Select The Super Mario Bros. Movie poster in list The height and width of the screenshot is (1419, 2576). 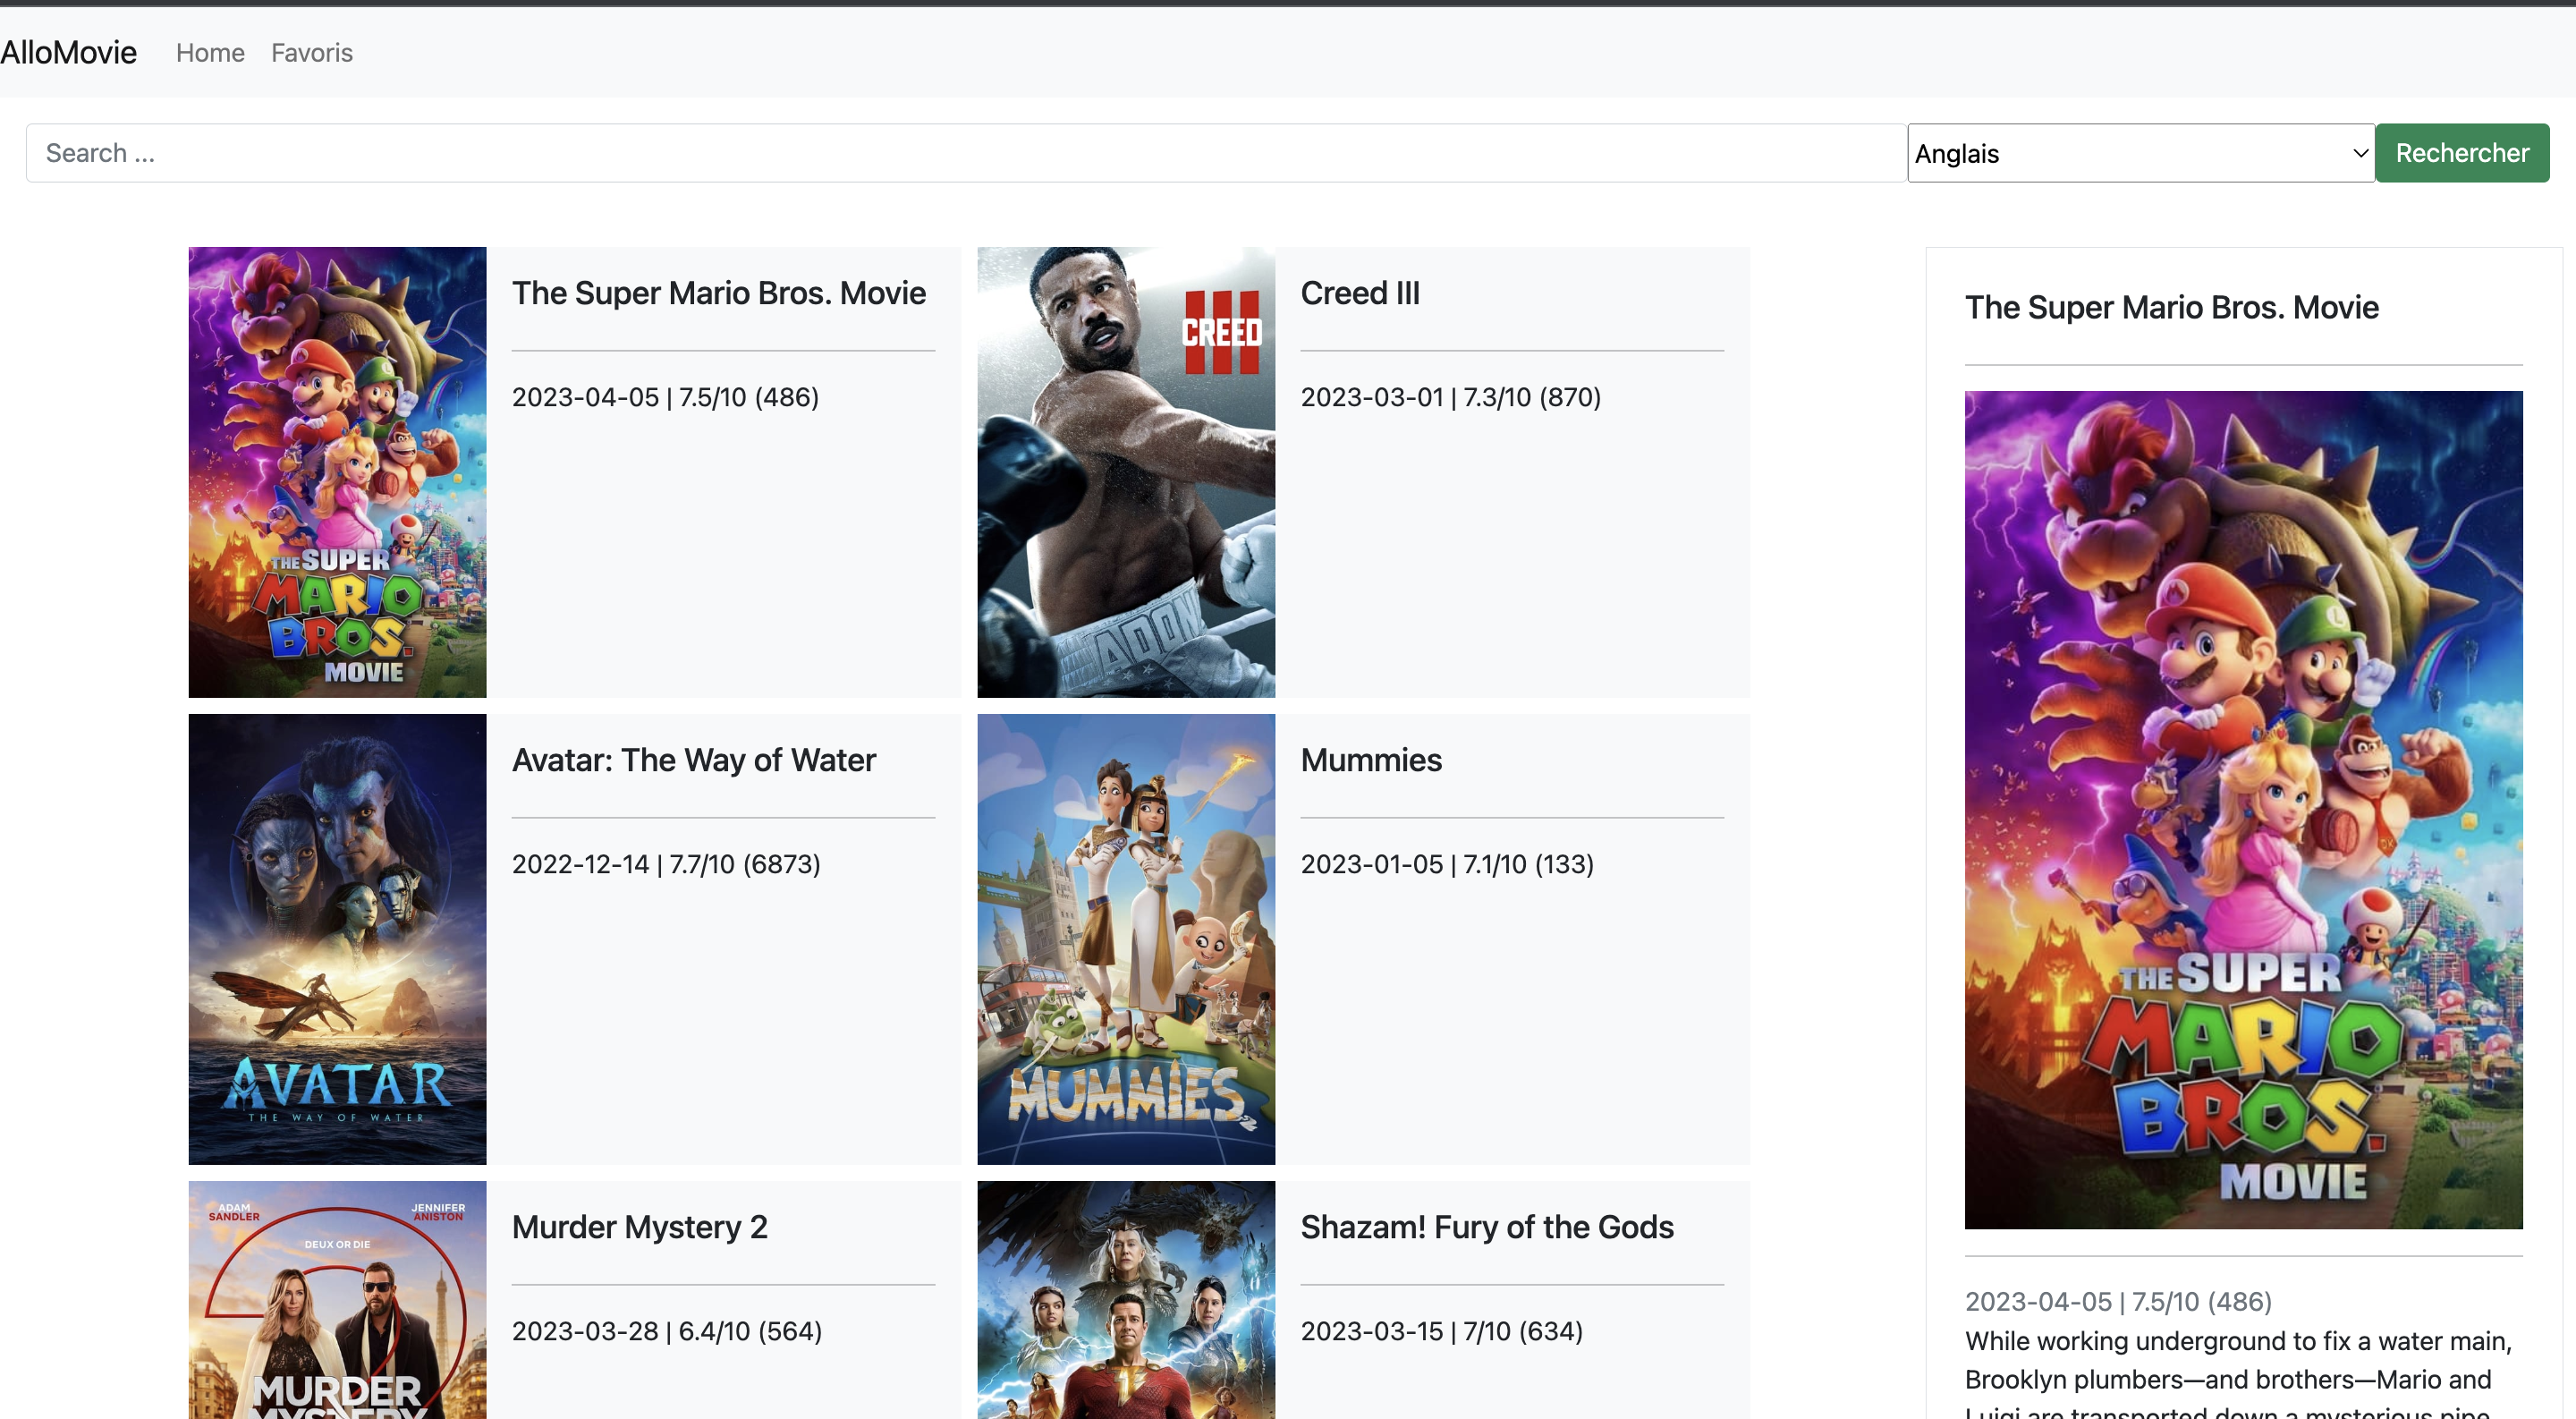pos(337,472)
